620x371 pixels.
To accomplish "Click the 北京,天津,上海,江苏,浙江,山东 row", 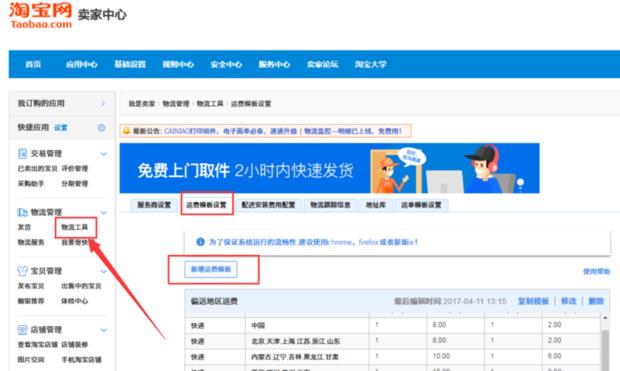I will pyautogui.click(x=392, y=341).
